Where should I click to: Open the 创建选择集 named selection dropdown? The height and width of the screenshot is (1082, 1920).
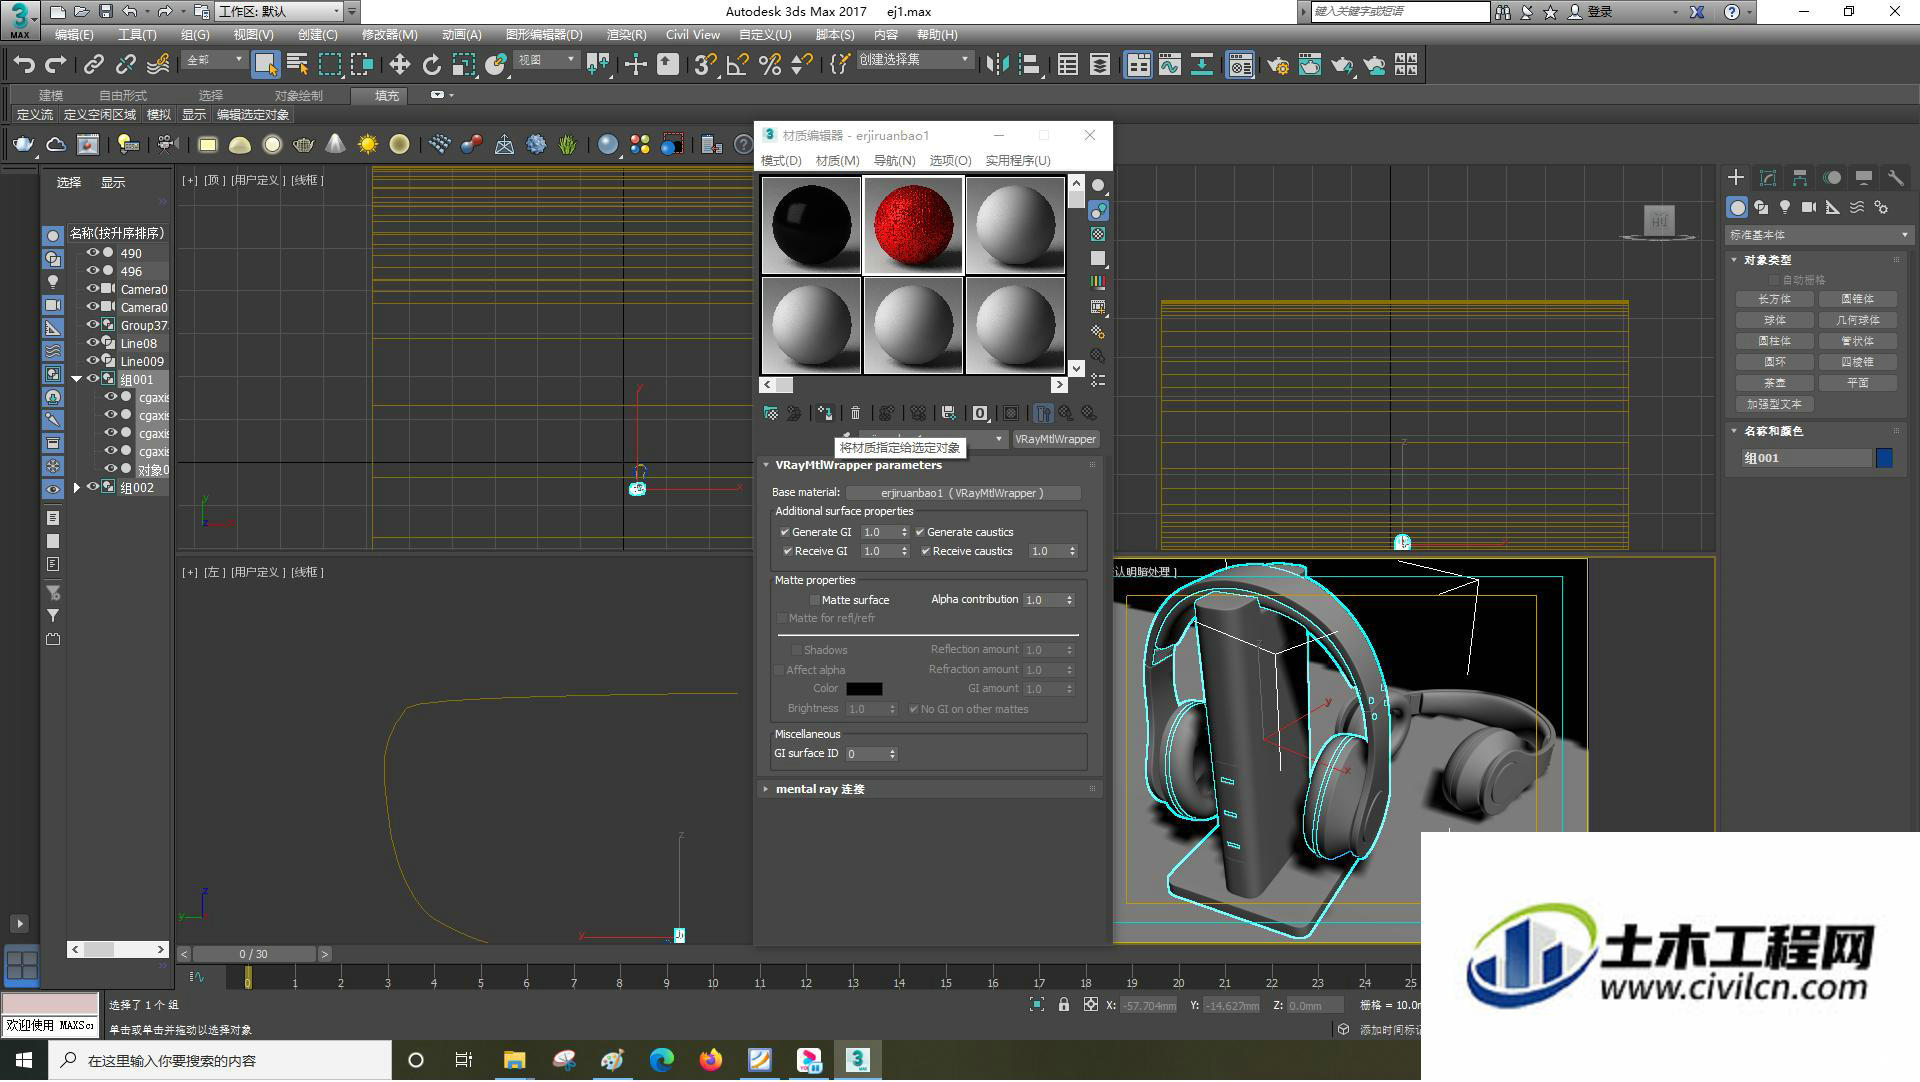914,60
